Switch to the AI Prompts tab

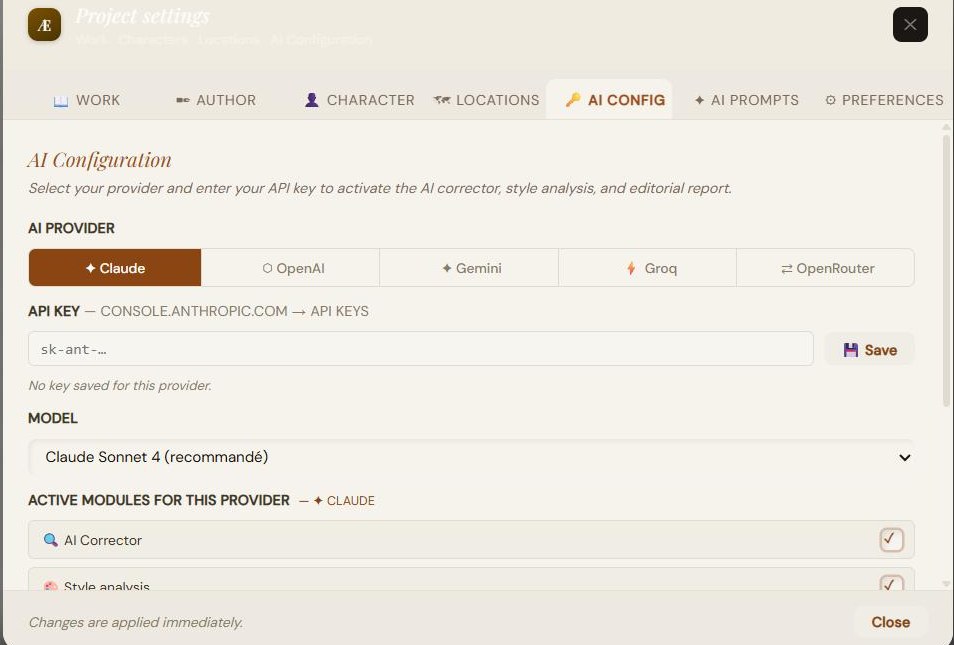click(747, 100)
